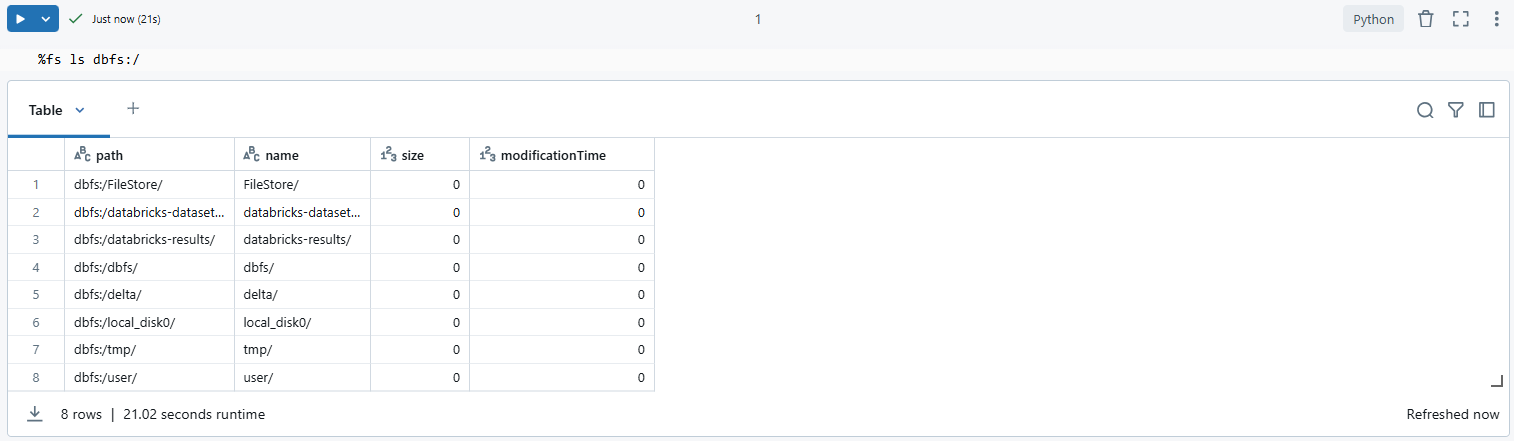The image size is (1514, 441).
Task: Select the Table output tab
Action: 45,110
